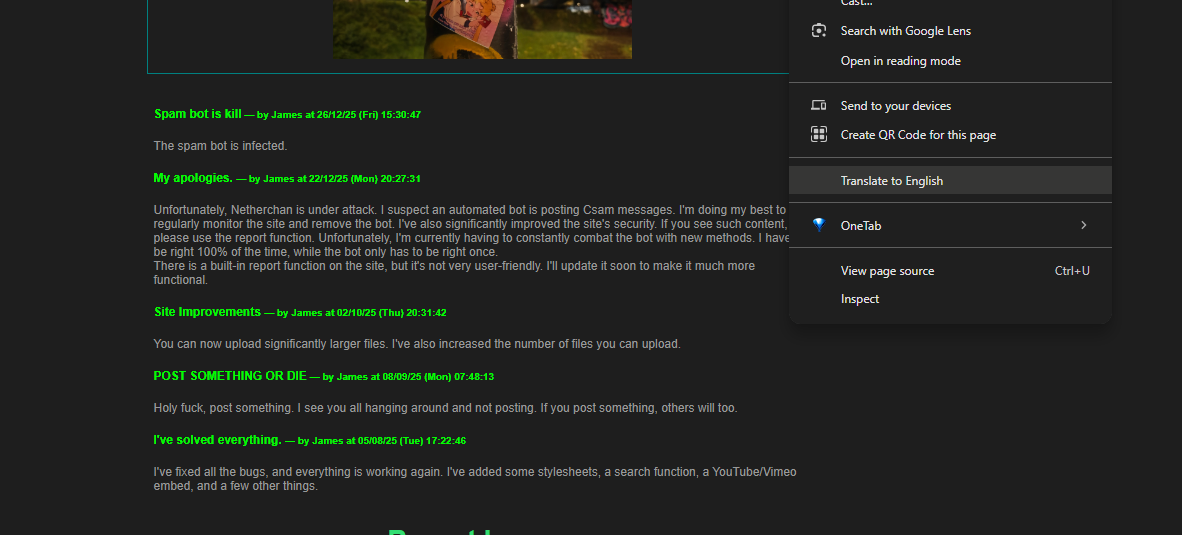1182x535 pixels.
Task: Open the "Site Improvements" post heading
Action: tap(207, 312)
